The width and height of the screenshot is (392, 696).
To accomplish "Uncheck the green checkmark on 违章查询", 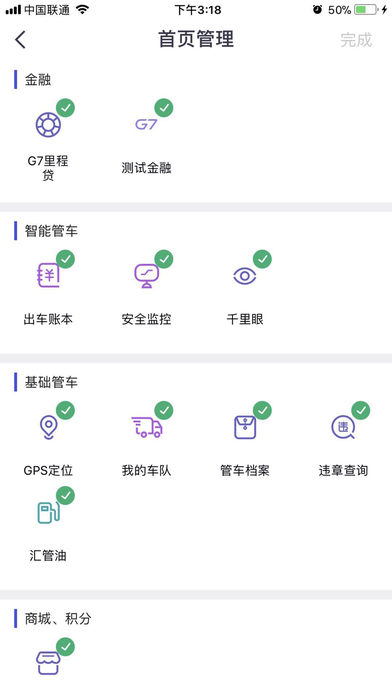I will [361, 410].
